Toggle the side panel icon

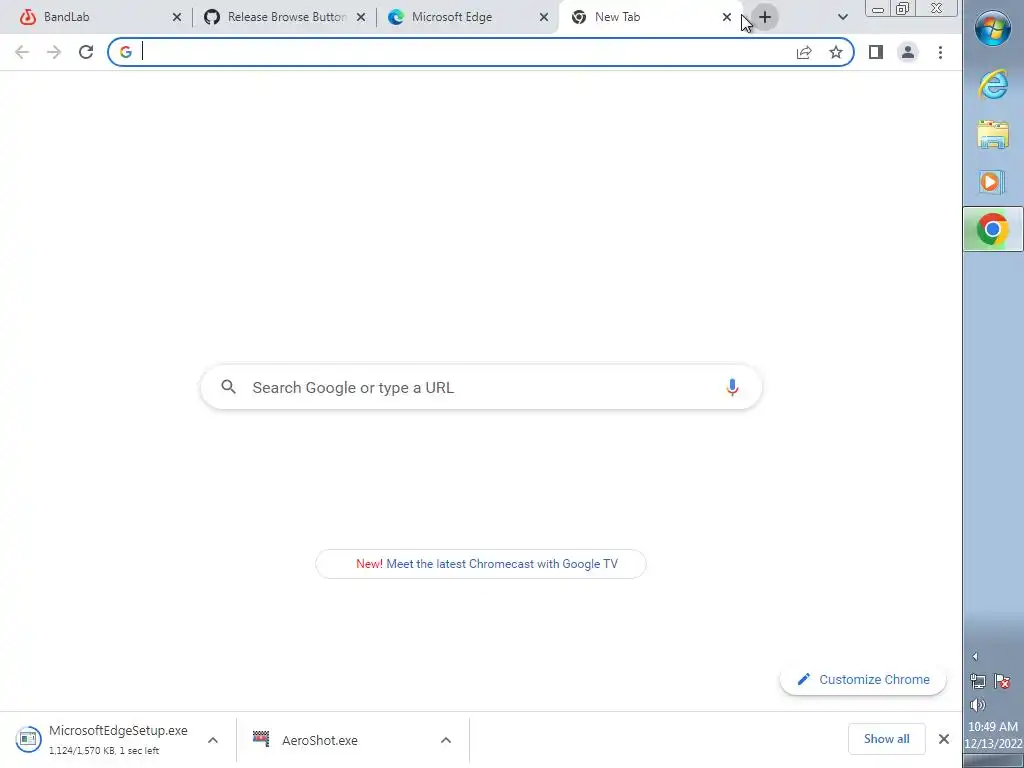tap(876, 52)
